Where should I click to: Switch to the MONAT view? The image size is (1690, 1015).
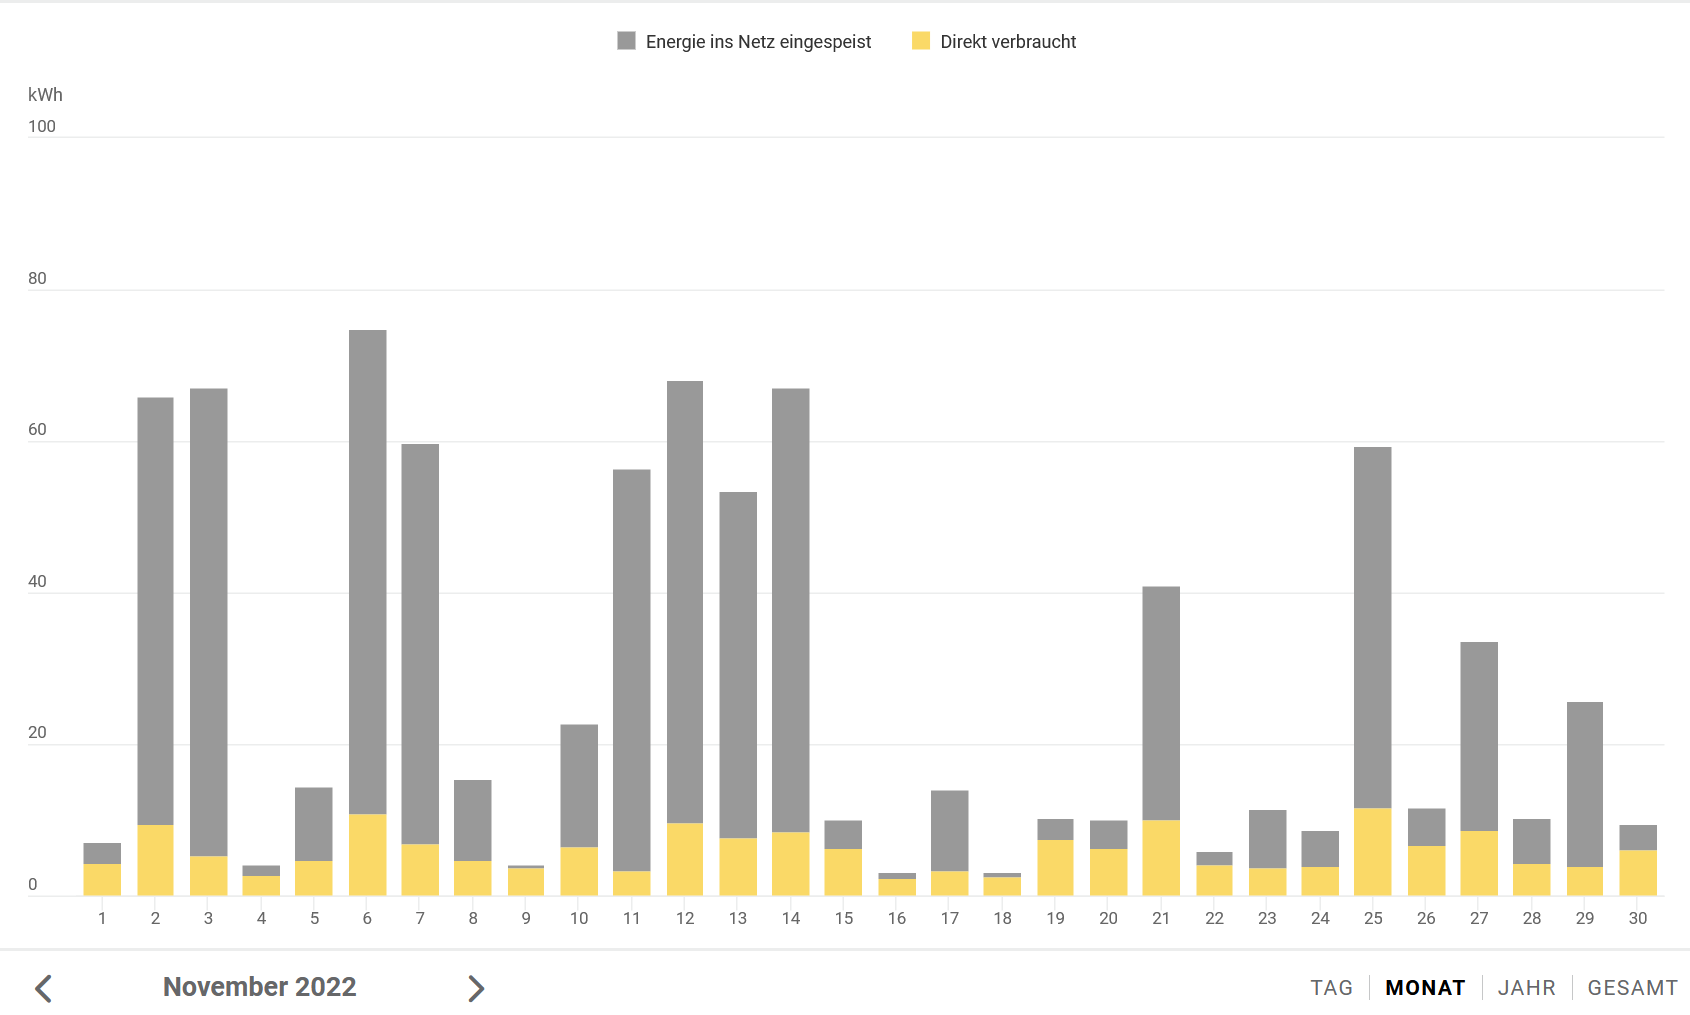1425,988
